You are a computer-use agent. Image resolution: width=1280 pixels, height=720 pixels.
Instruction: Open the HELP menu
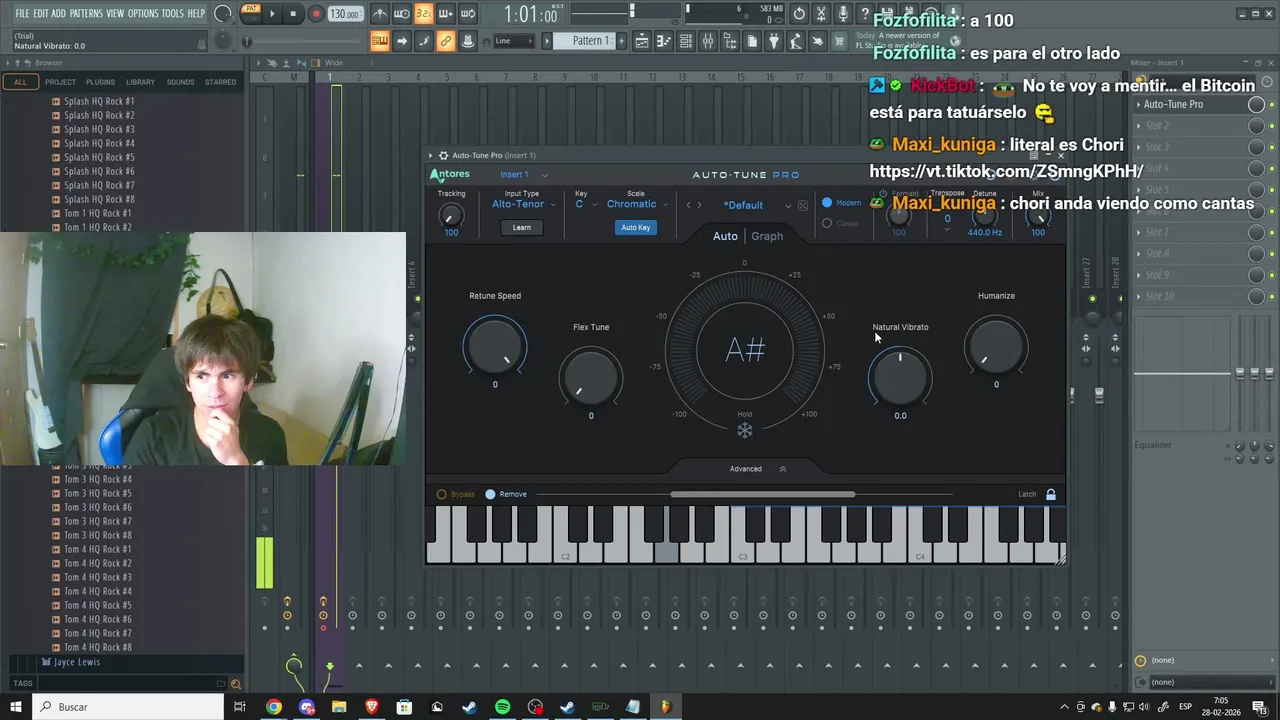coord(196,13)
